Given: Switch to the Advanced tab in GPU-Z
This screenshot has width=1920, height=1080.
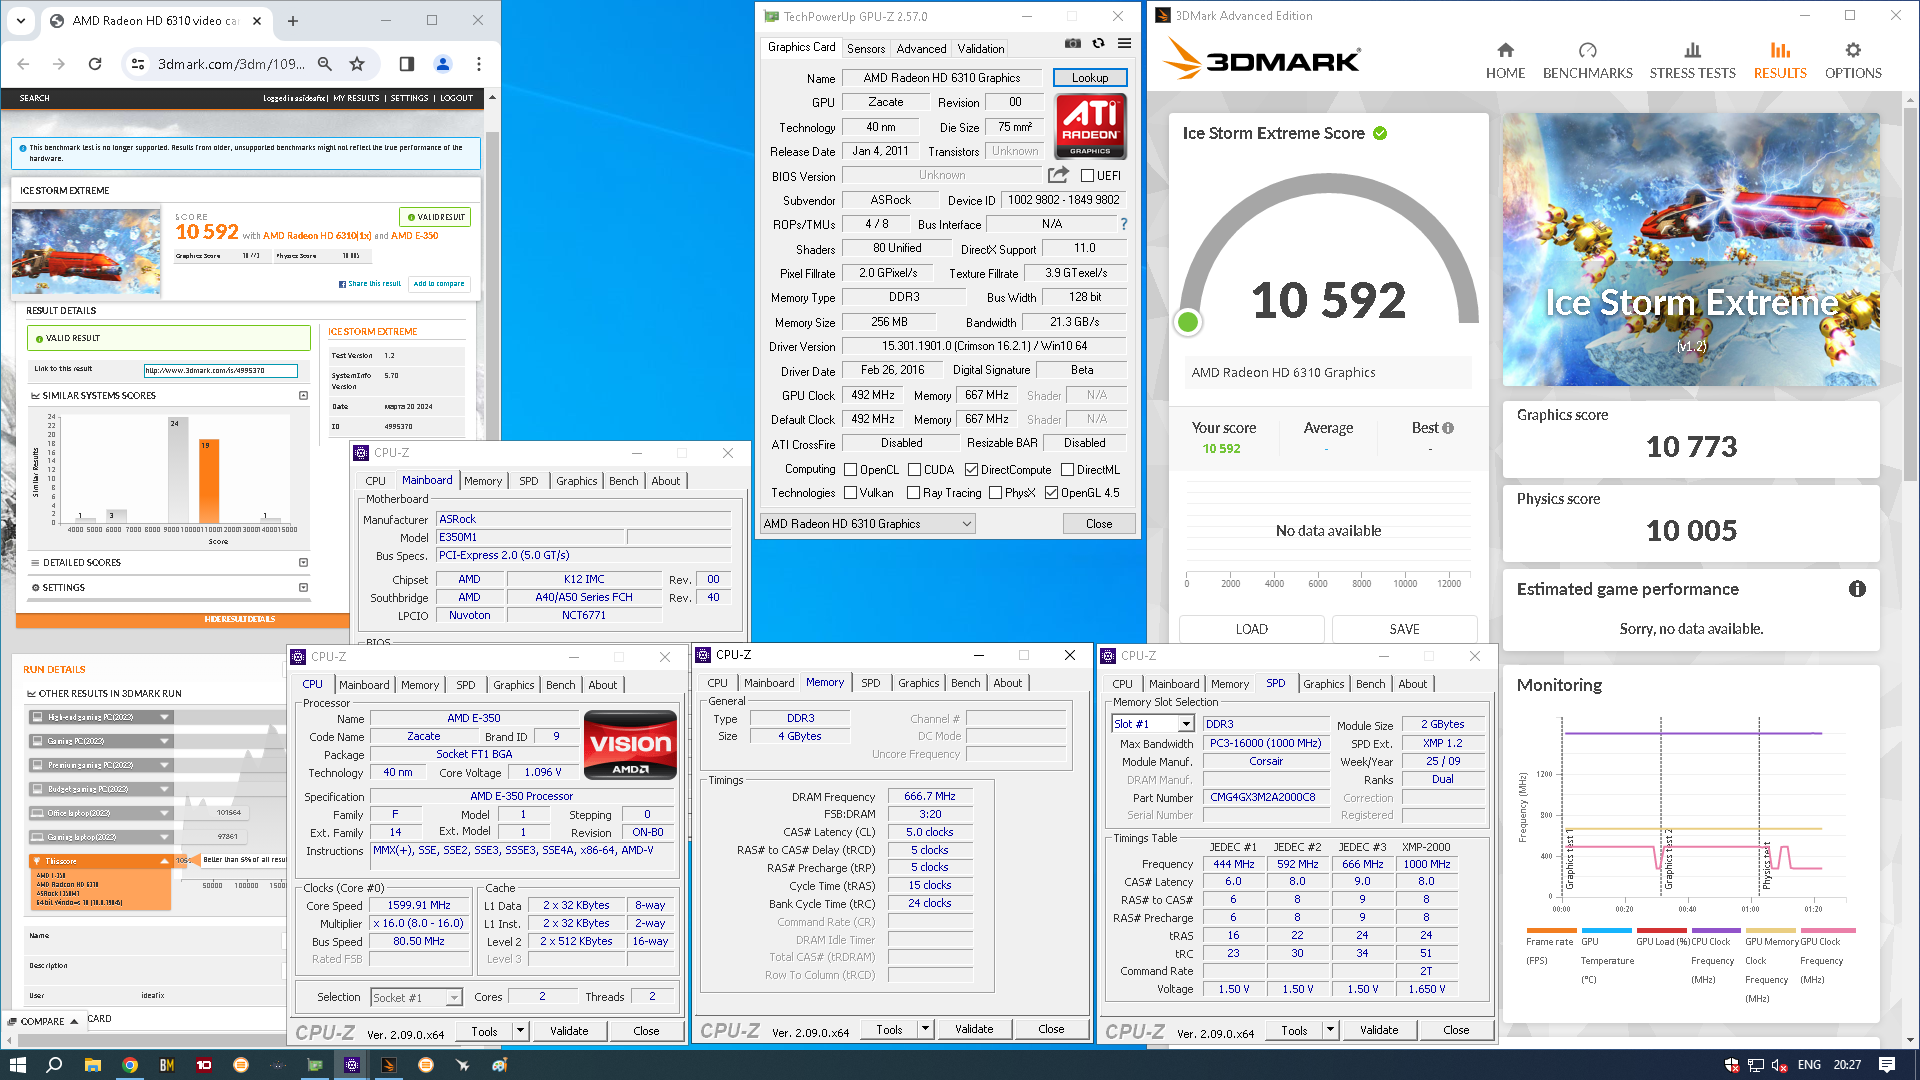Looking at the screenshot, I should 921,48.
